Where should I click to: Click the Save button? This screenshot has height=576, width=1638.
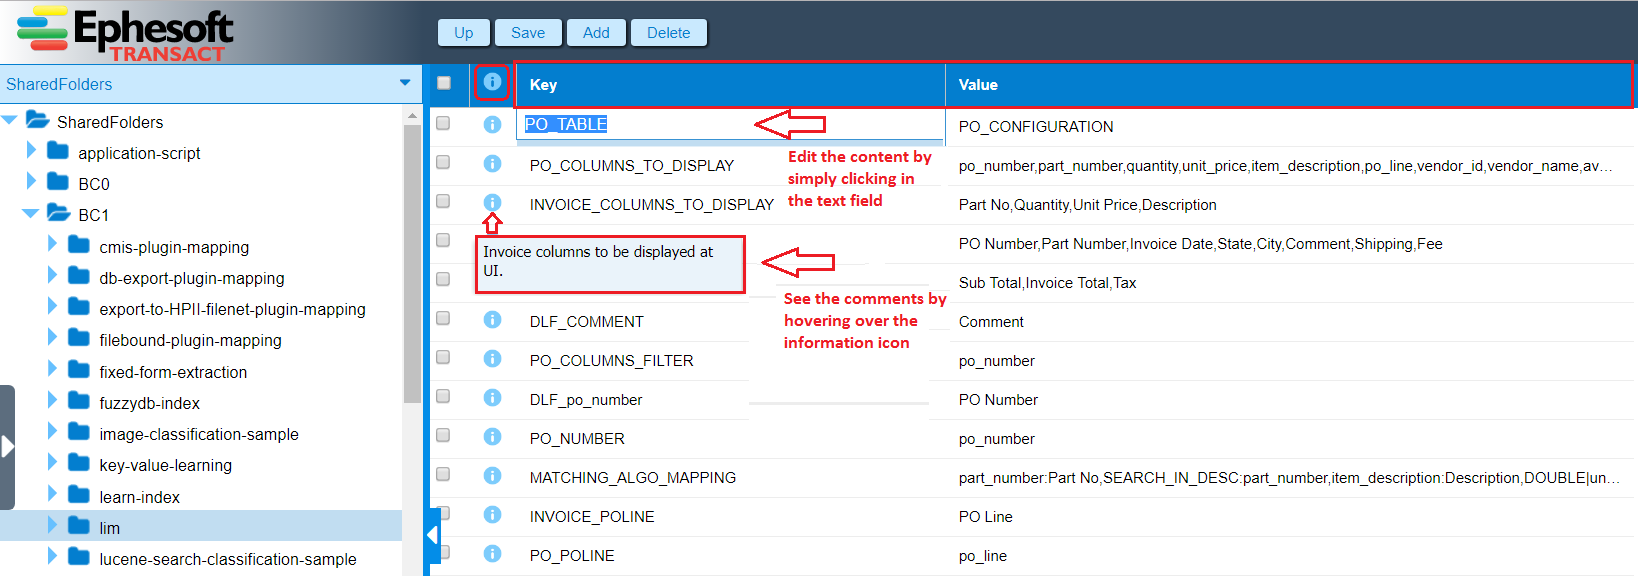coord(528,33)
